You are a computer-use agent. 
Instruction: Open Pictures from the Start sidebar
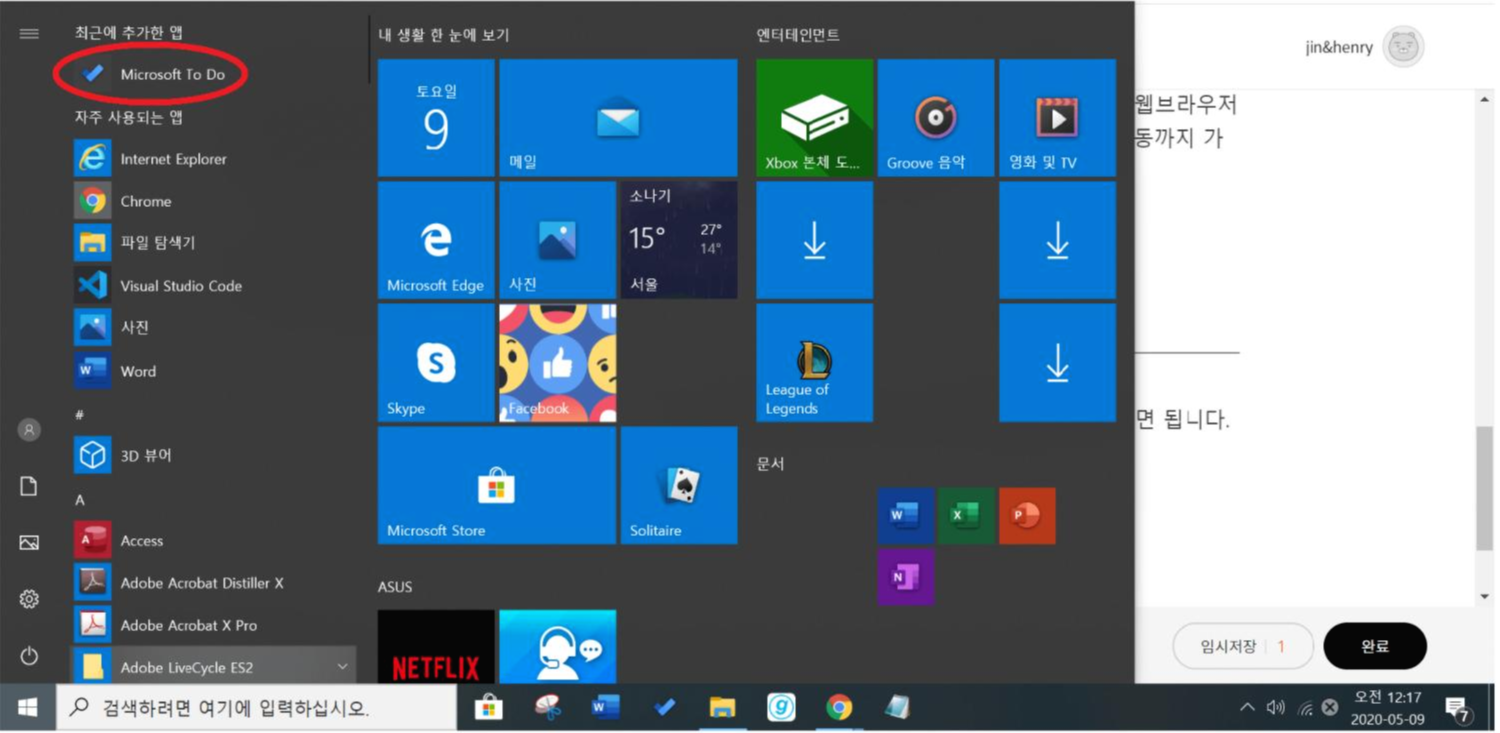point(29,543)
